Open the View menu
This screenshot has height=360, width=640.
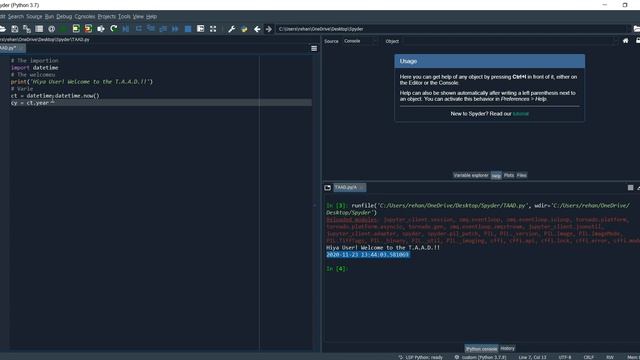click(138, 17)
